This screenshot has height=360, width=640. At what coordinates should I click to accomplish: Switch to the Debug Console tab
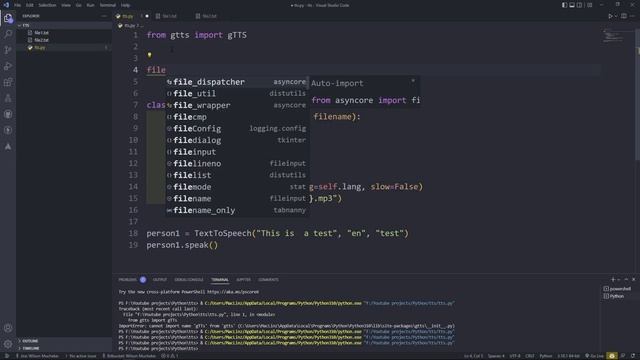tap(189, 280)
